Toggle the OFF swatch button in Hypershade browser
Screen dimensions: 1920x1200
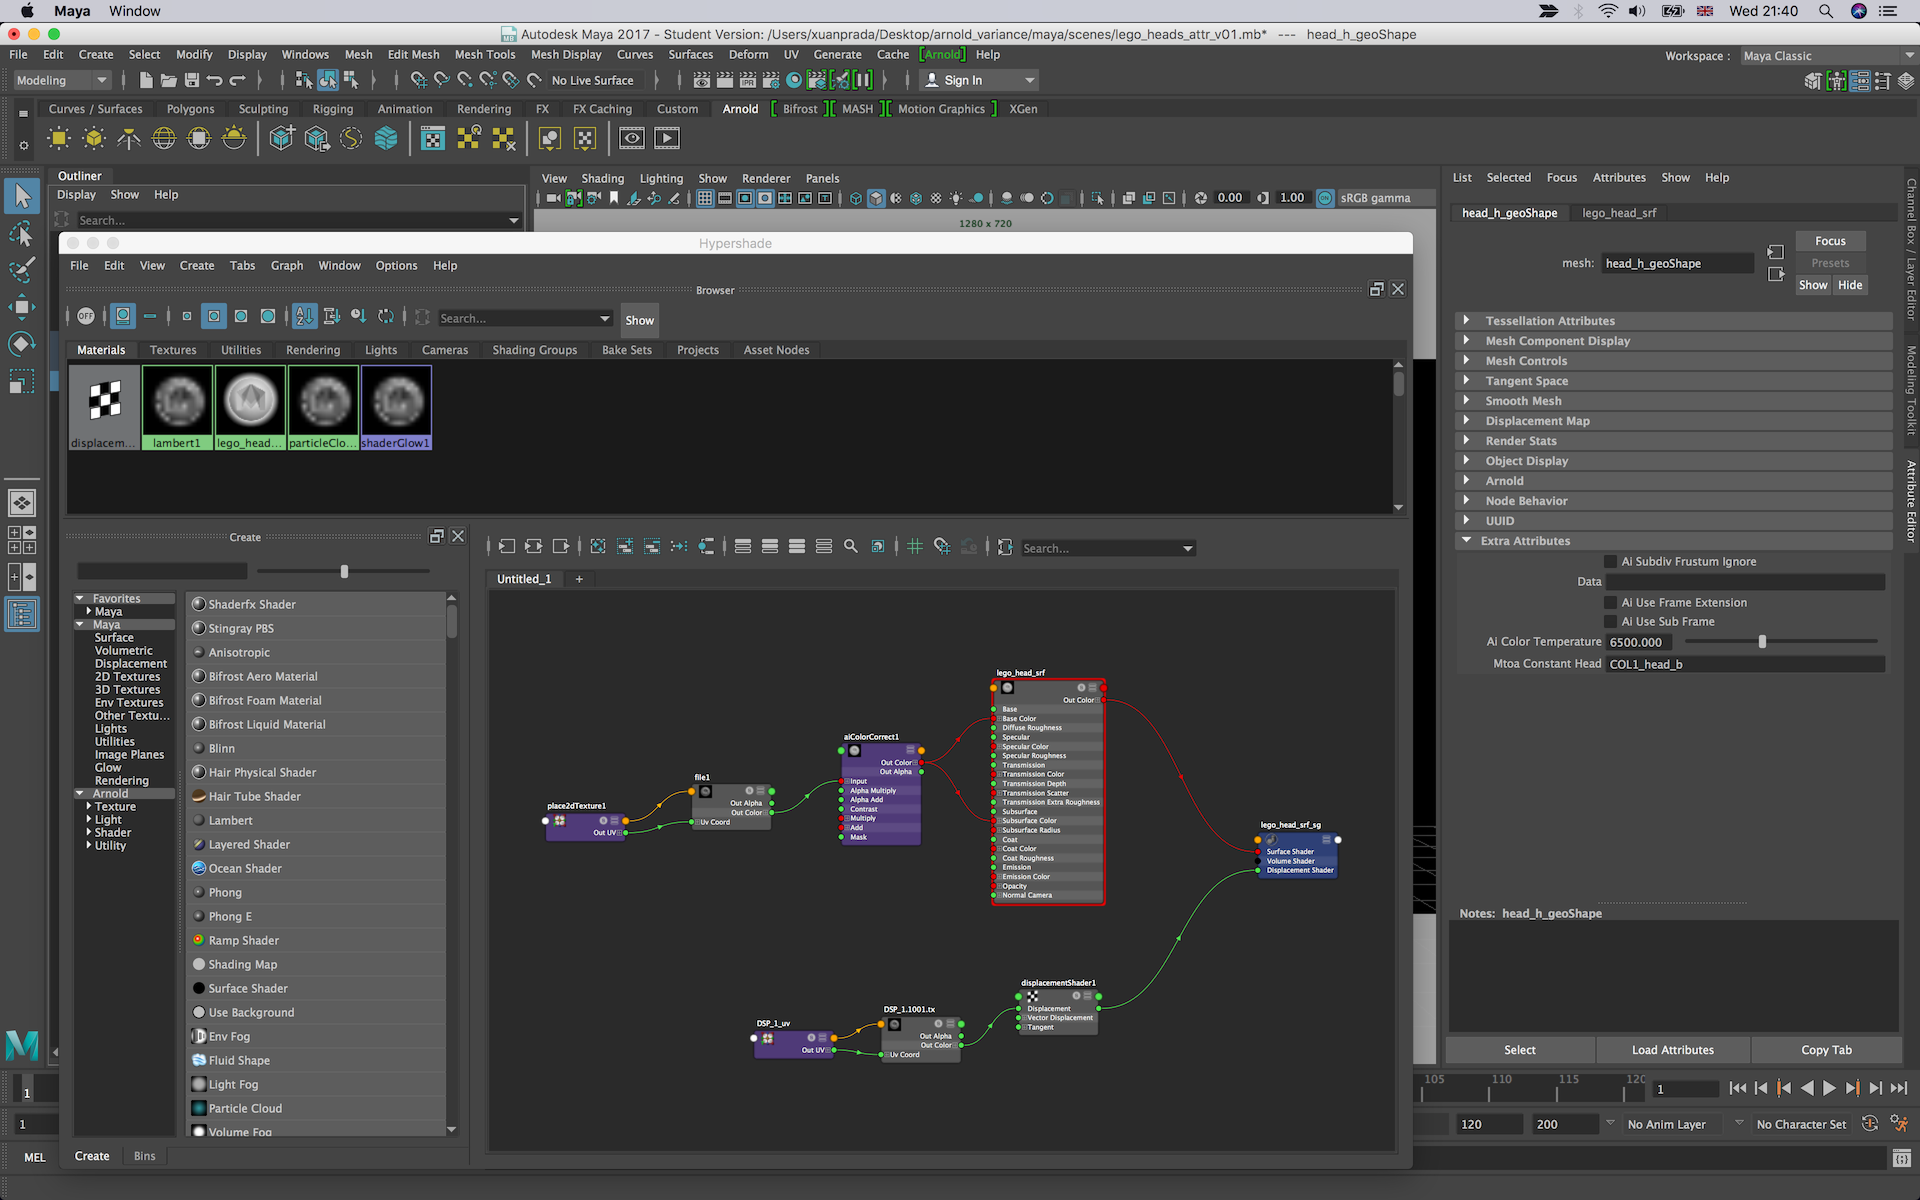coord(86,317)
